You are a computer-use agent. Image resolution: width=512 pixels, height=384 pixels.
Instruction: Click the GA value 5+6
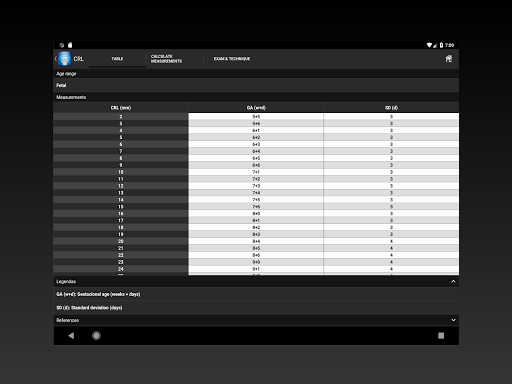pos(256,123)
